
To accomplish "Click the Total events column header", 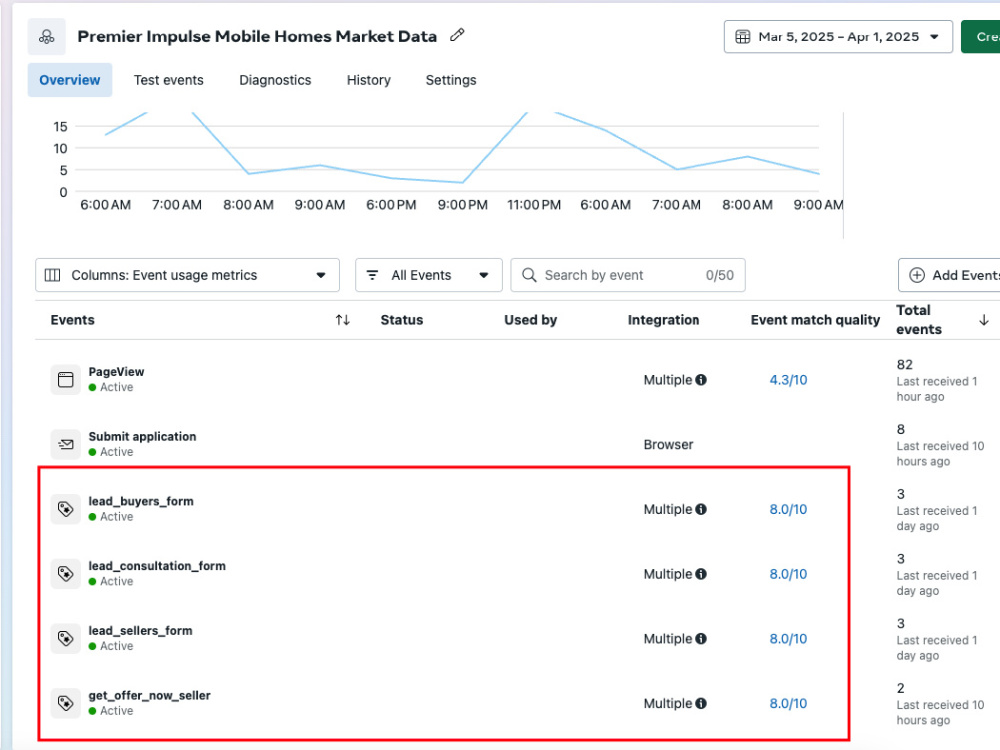I will pyautogui.click(x=918, y=320).
